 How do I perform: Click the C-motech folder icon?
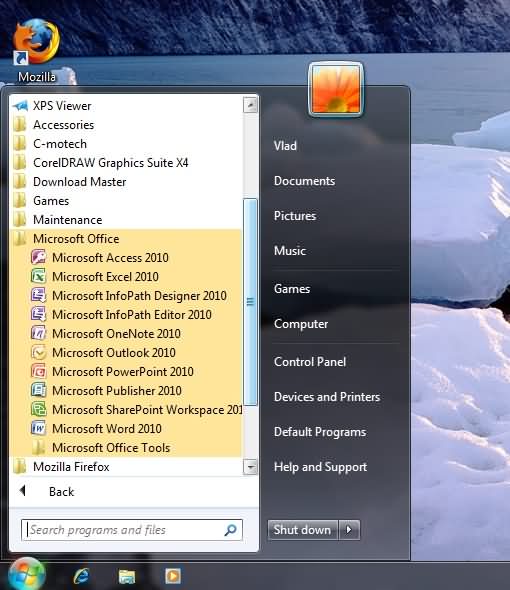[20, 144]
